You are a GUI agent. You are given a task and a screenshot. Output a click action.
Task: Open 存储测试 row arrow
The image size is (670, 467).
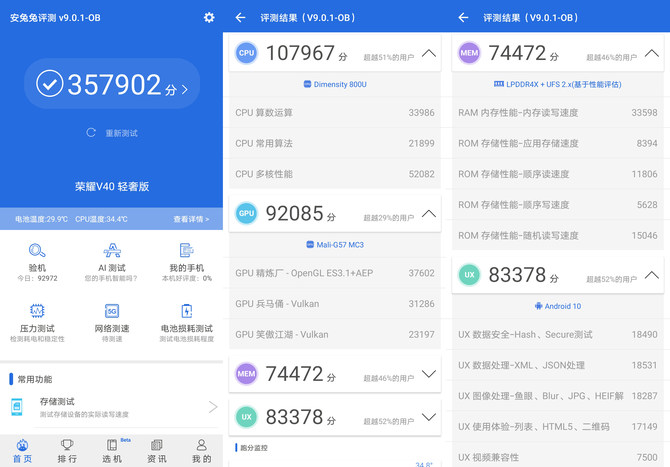click(x=213, y=407)
